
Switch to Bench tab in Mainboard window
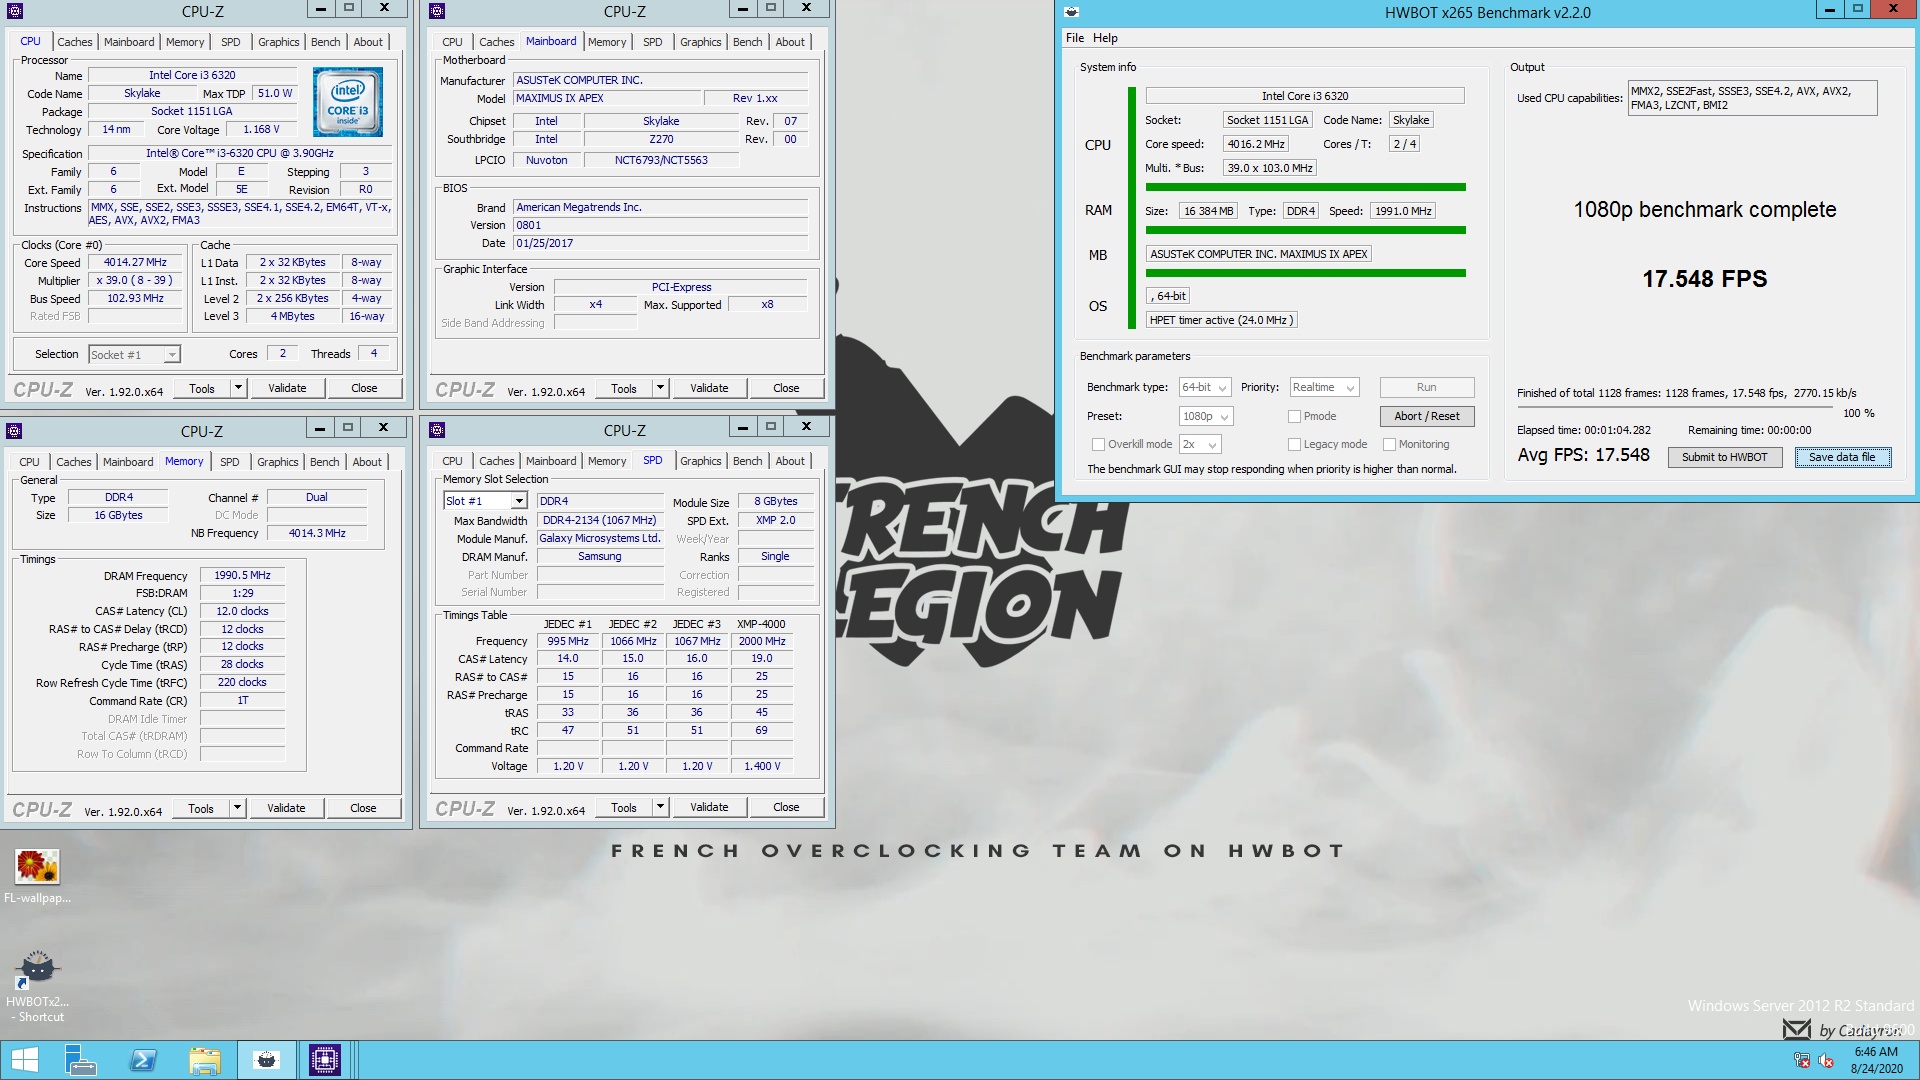pyautogui.click(x=748, y=42)
